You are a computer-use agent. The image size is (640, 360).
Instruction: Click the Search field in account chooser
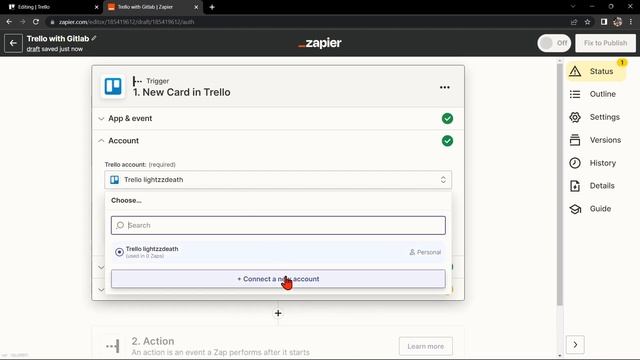tap(278, 225)
